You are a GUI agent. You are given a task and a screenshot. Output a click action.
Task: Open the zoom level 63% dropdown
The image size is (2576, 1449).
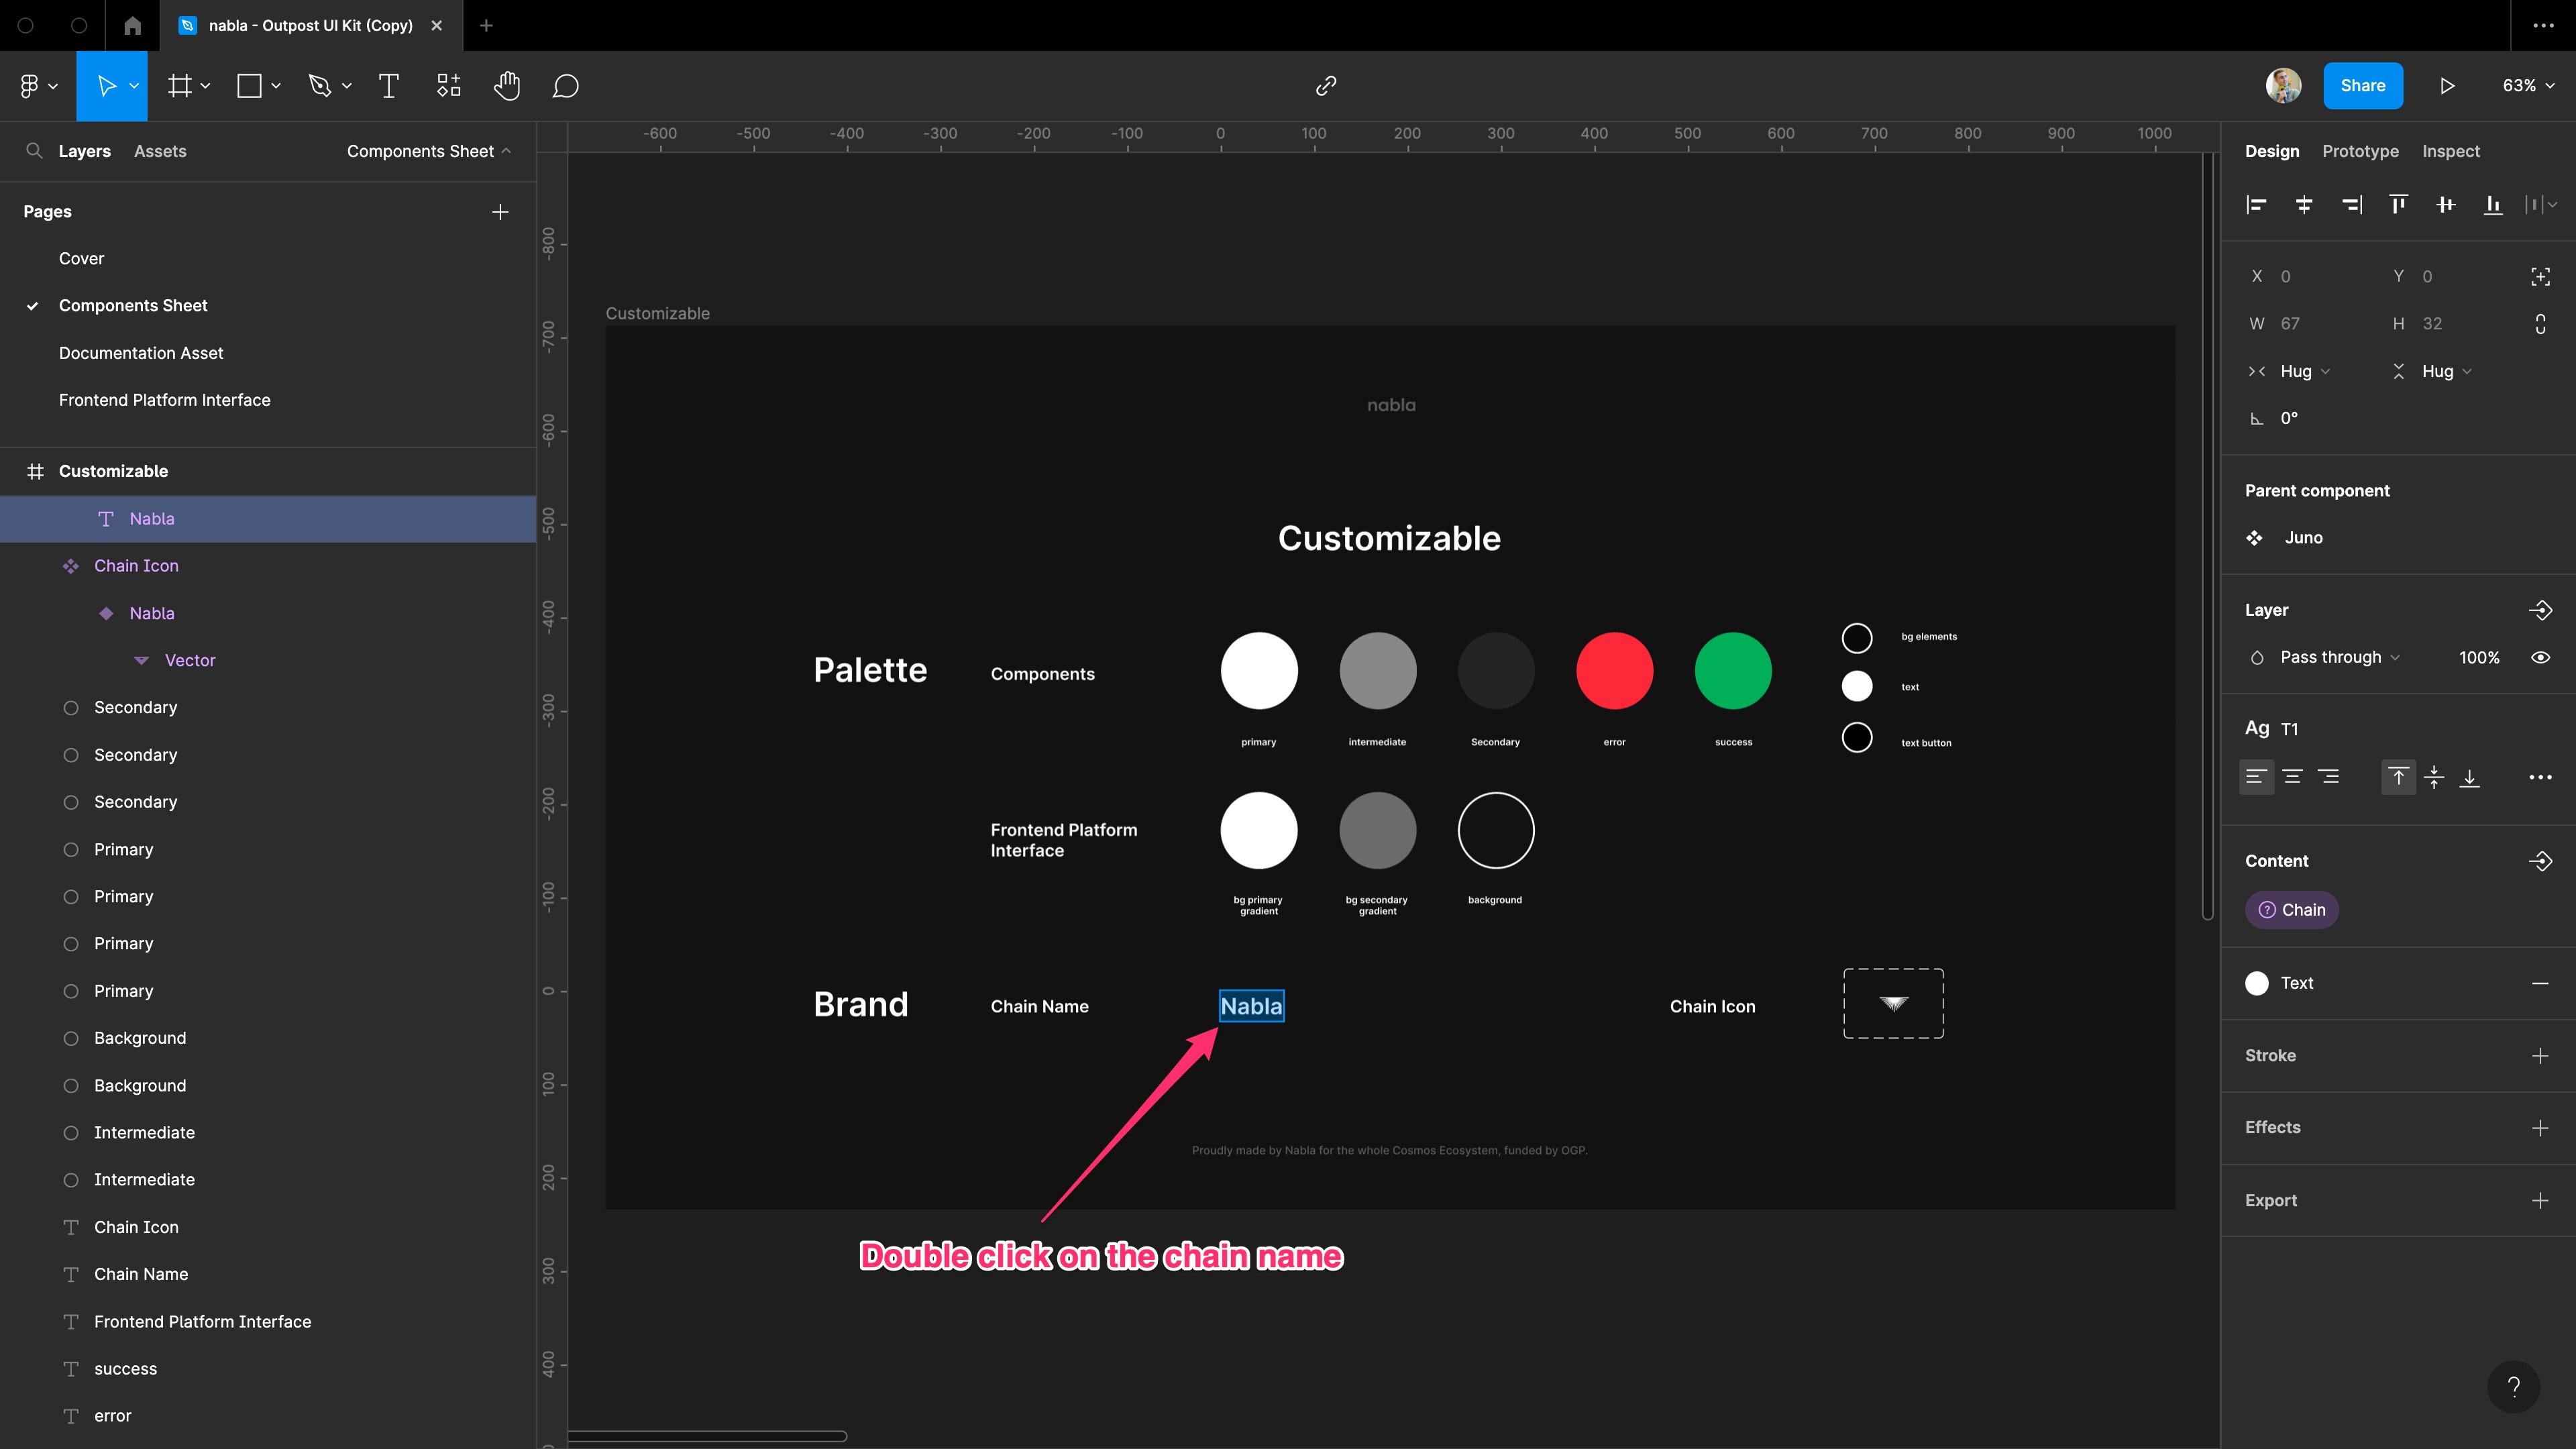pos(2527,86)
